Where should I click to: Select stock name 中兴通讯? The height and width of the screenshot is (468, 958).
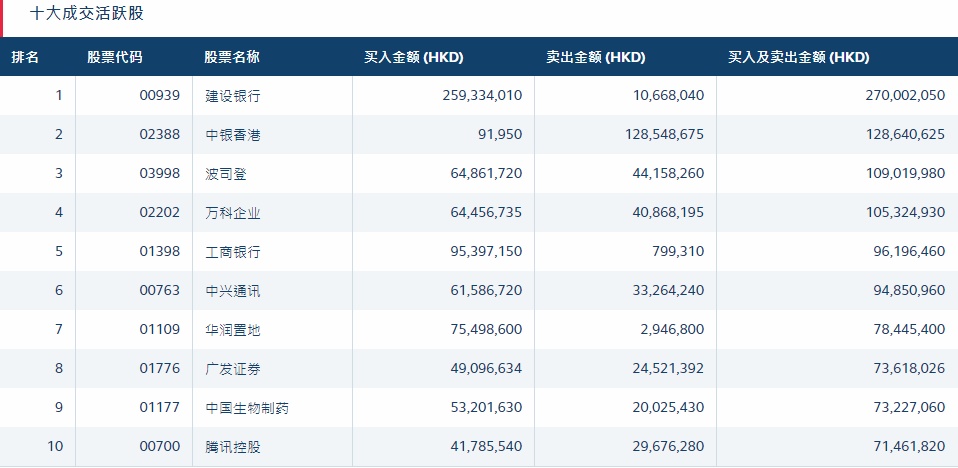coord(233,291)
